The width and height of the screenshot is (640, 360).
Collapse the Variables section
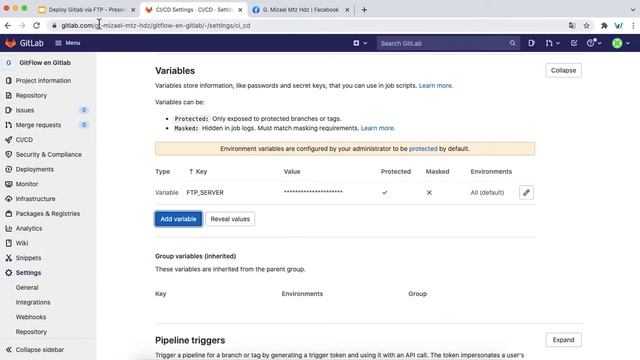(563, 70)
